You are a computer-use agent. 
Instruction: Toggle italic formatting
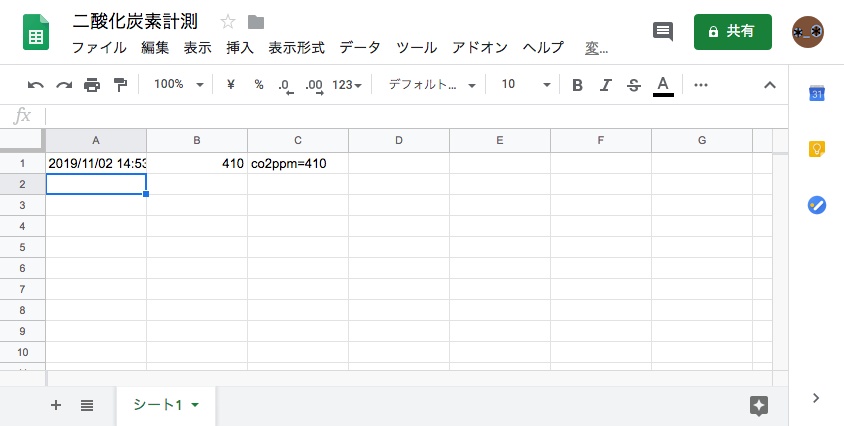click(605, 85)
